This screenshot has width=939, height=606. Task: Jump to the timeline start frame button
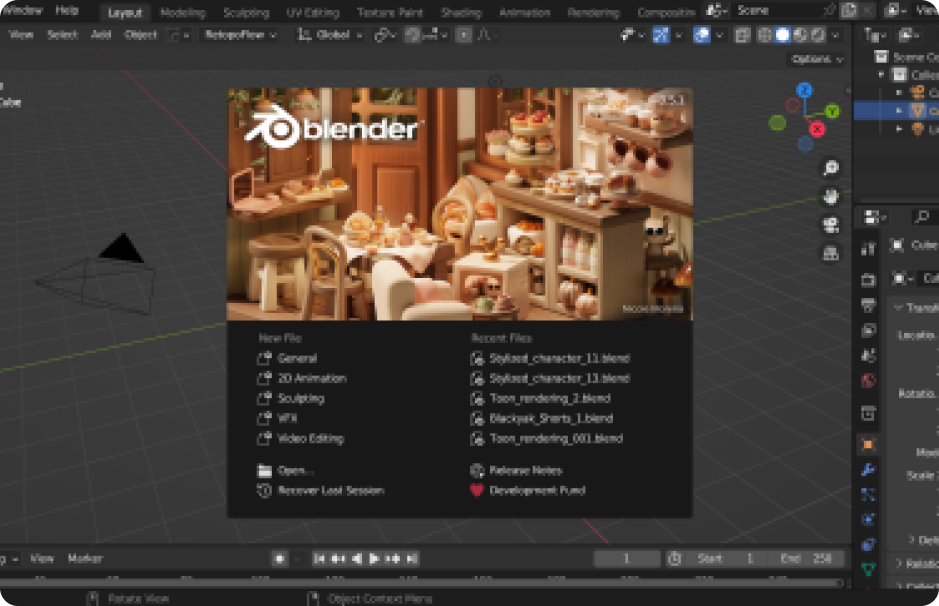(x=319, y=559)
